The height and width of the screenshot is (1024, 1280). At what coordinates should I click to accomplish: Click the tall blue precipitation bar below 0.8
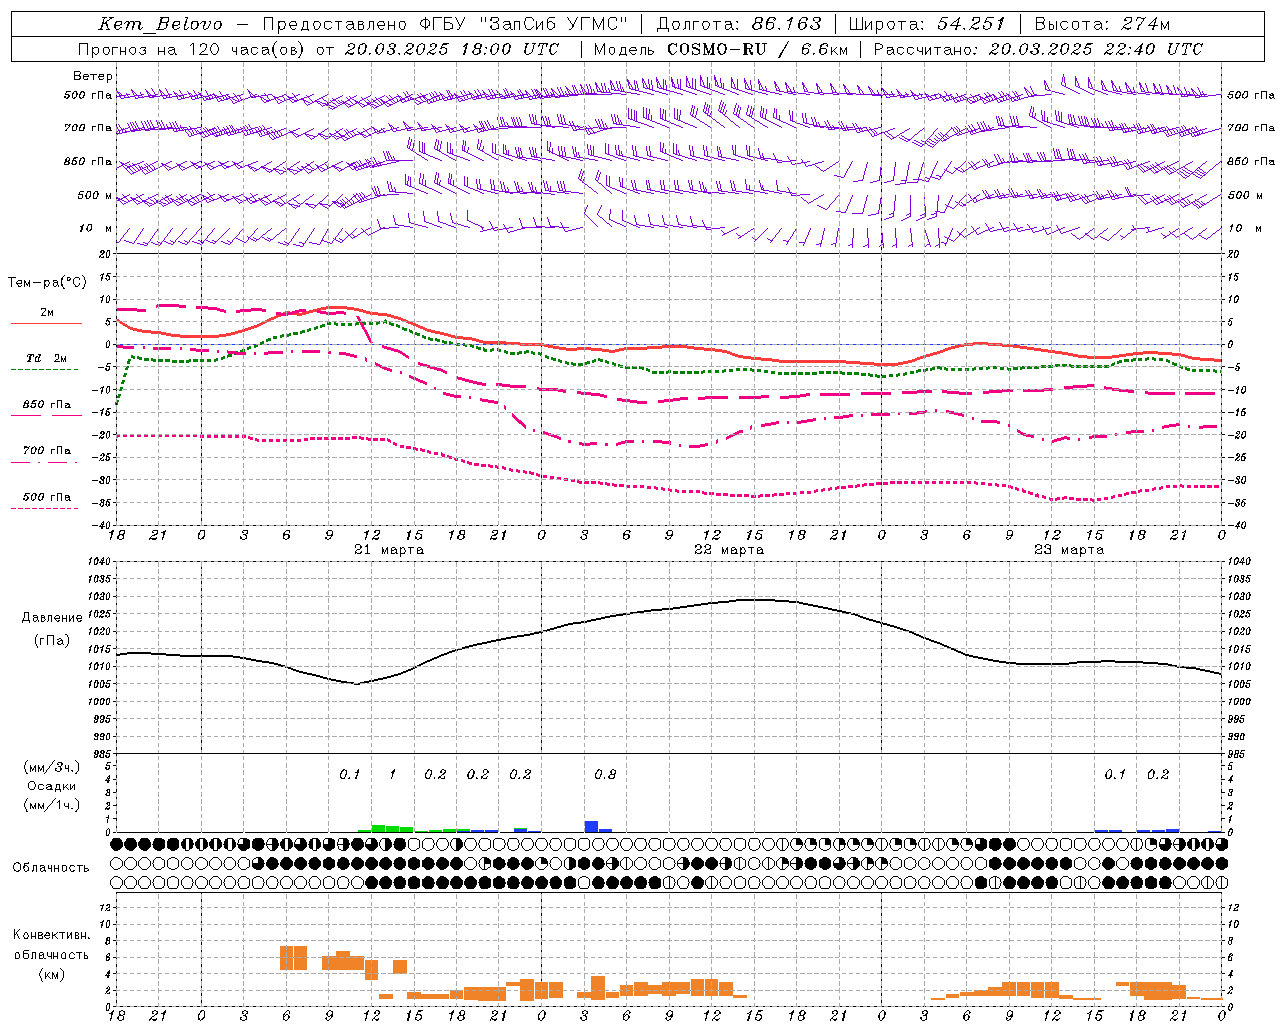(x=591, y=826)
